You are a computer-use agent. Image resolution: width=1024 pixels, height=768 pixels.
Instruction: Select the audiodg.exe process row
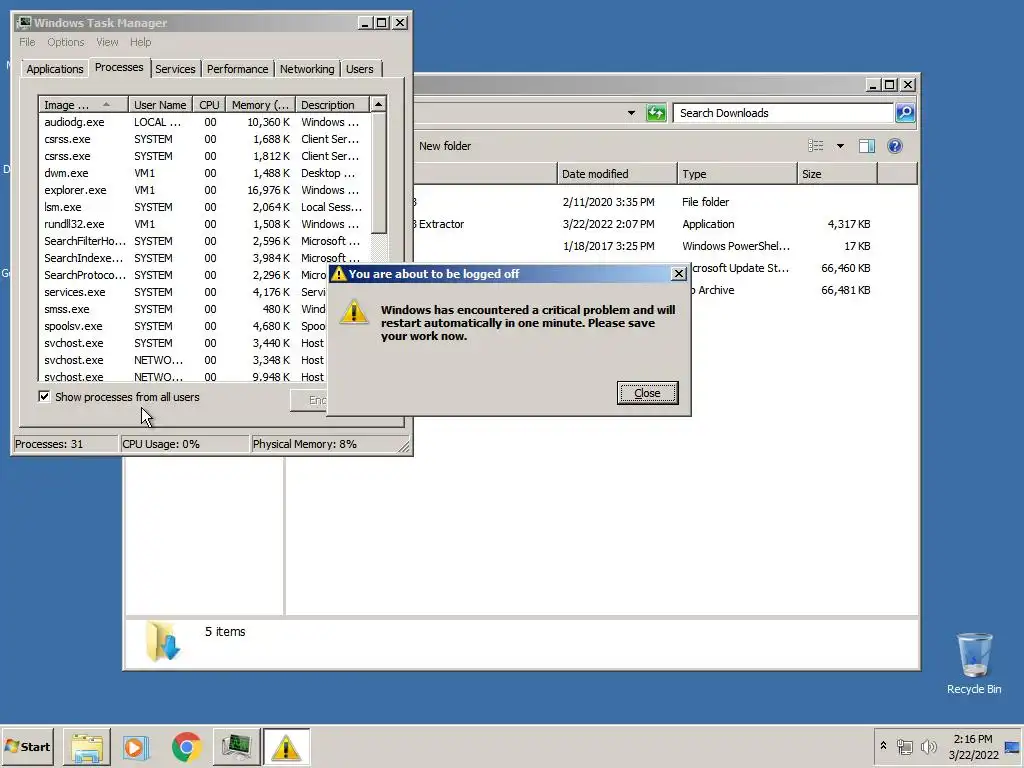coord(204,122)
